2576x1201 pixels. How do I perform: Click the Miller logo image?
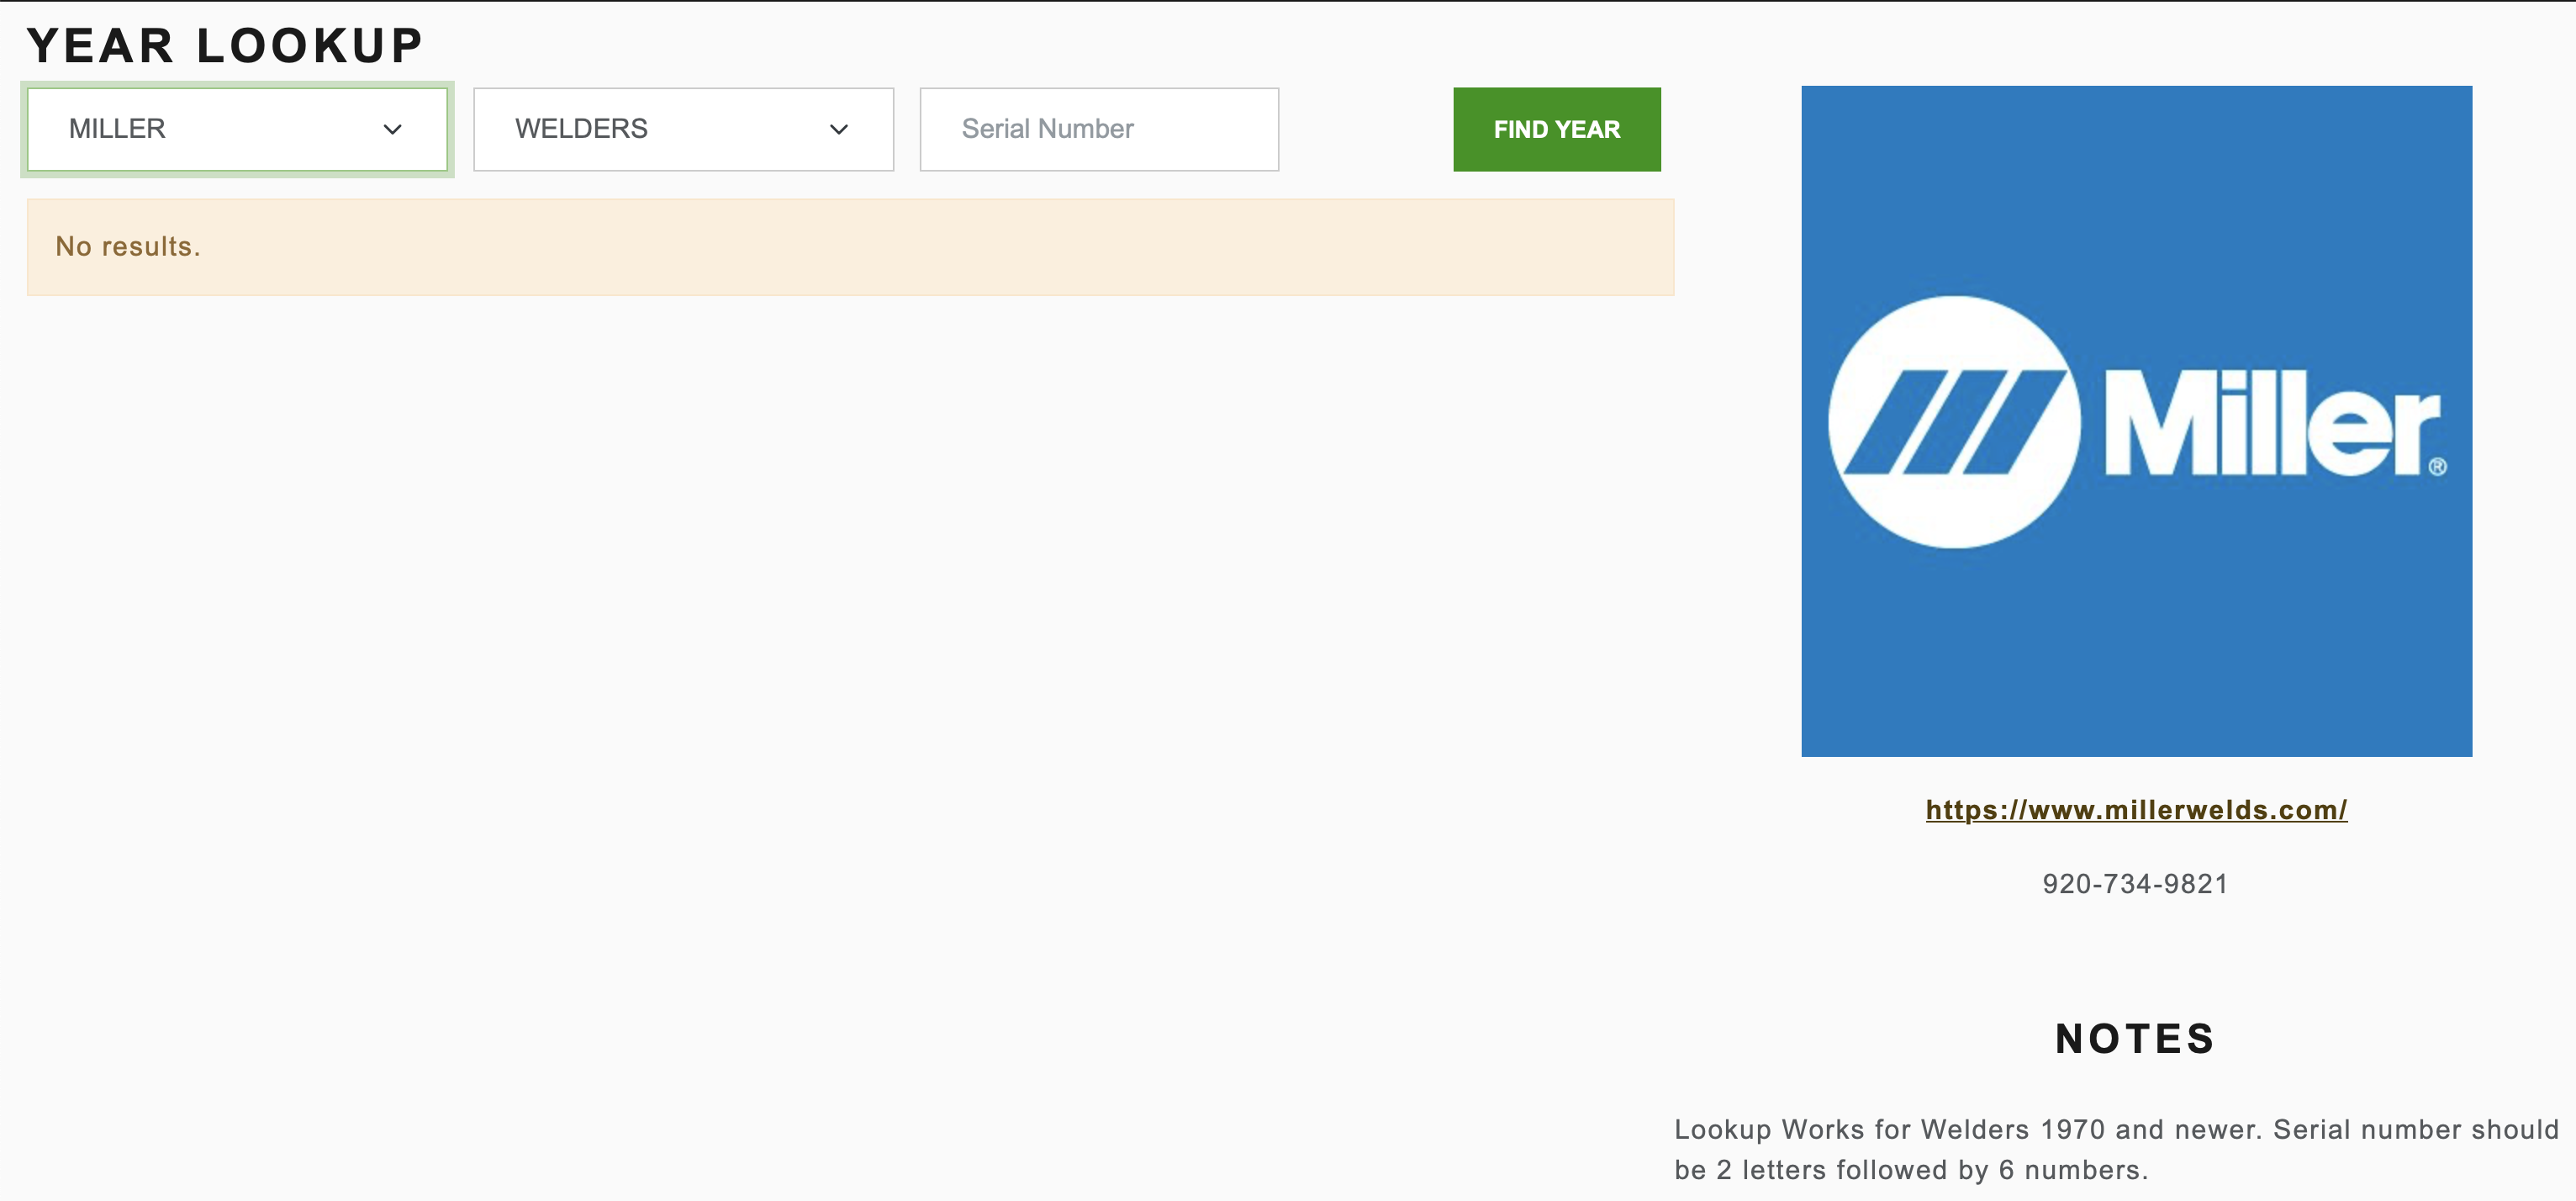point(2136,422)
